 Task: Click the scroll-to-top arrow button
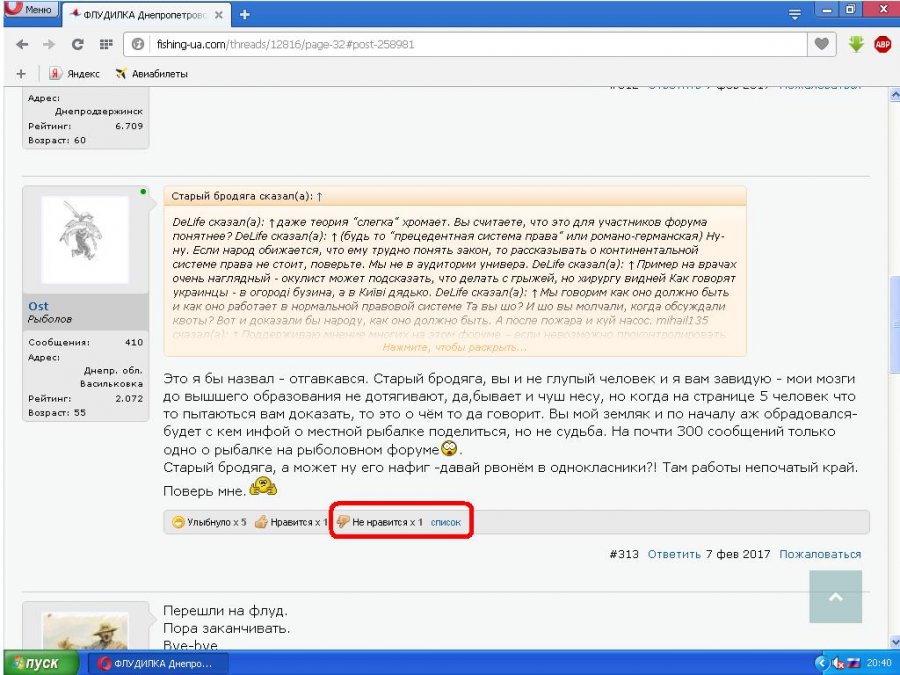click(x=835, y=597)
